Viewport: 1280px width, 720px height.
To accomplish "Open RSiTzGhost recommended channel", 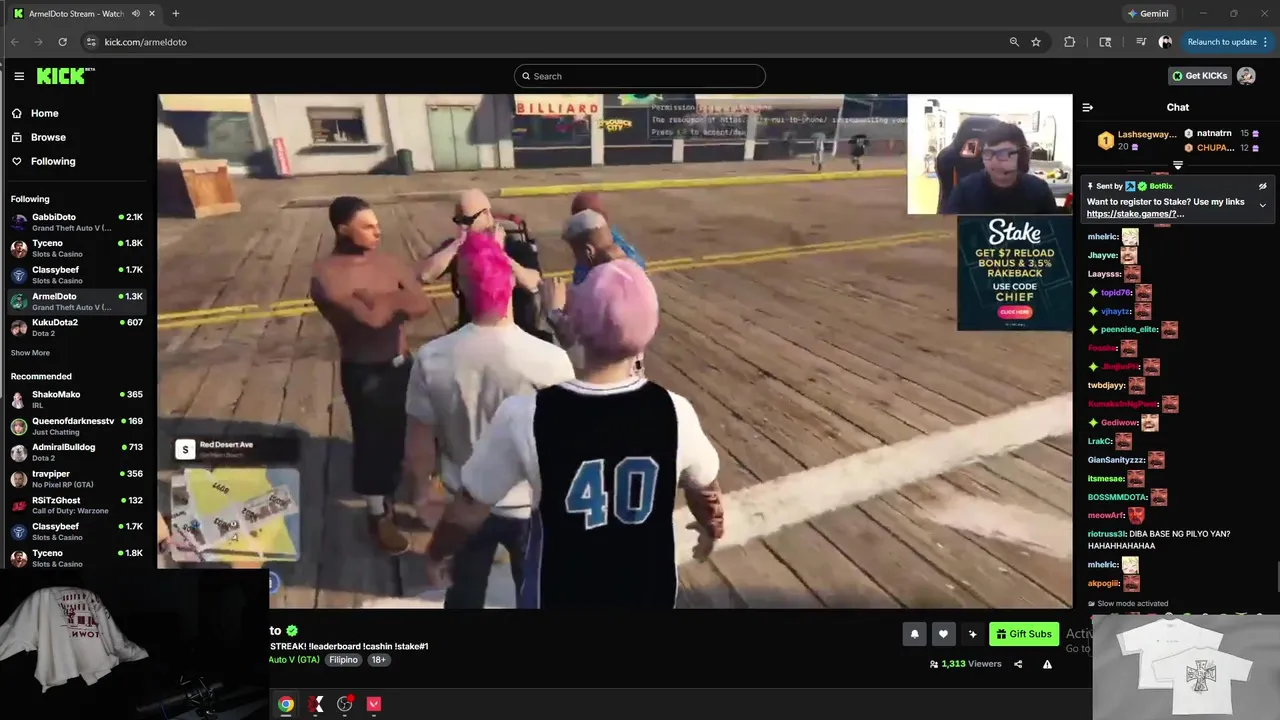I will pos(77,505).
